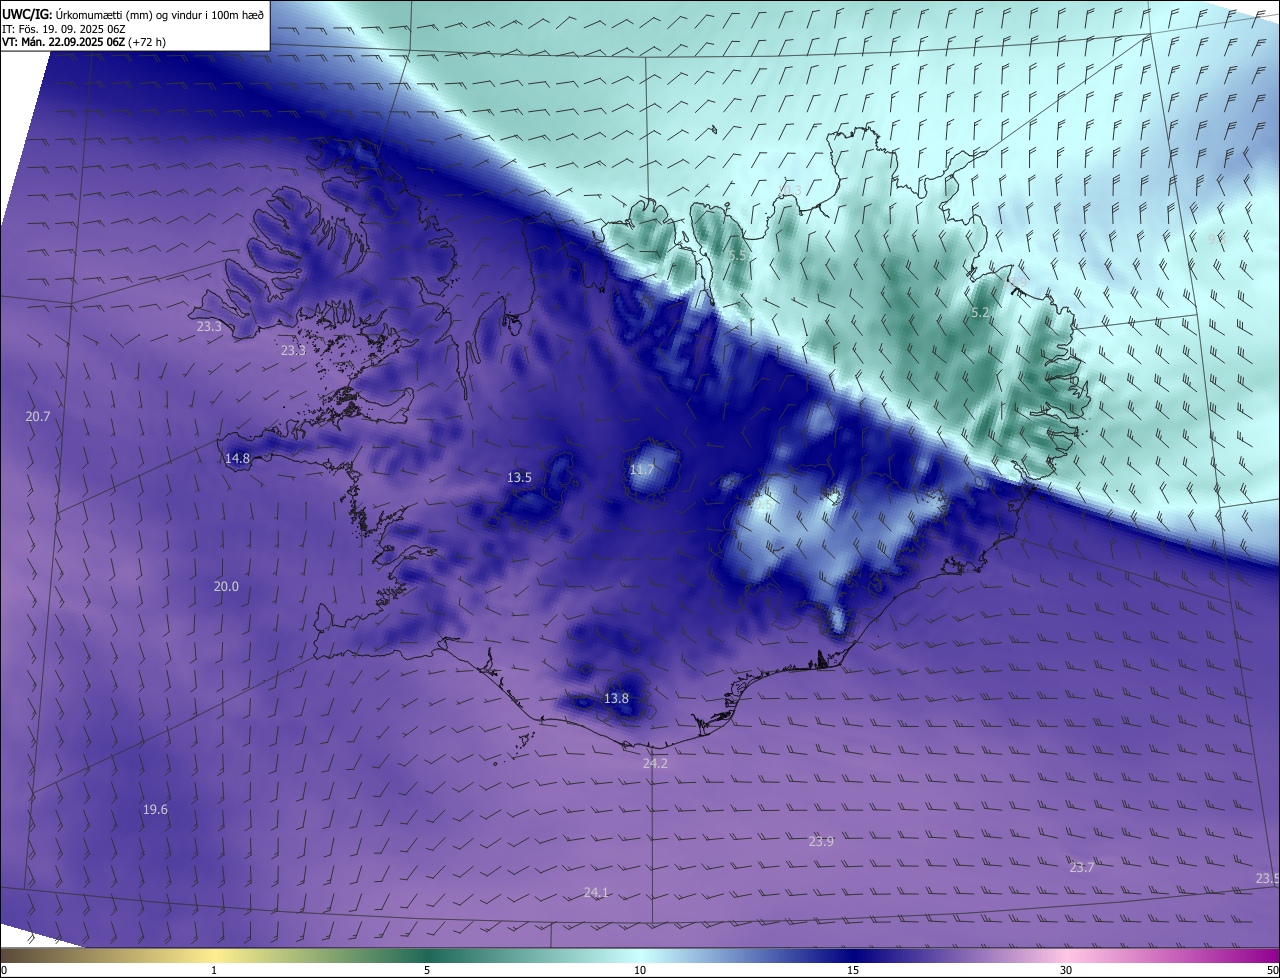Viewport: 1280px width, 978px height.
Task: Click the map value label 5.5
Action: [738, 255]
